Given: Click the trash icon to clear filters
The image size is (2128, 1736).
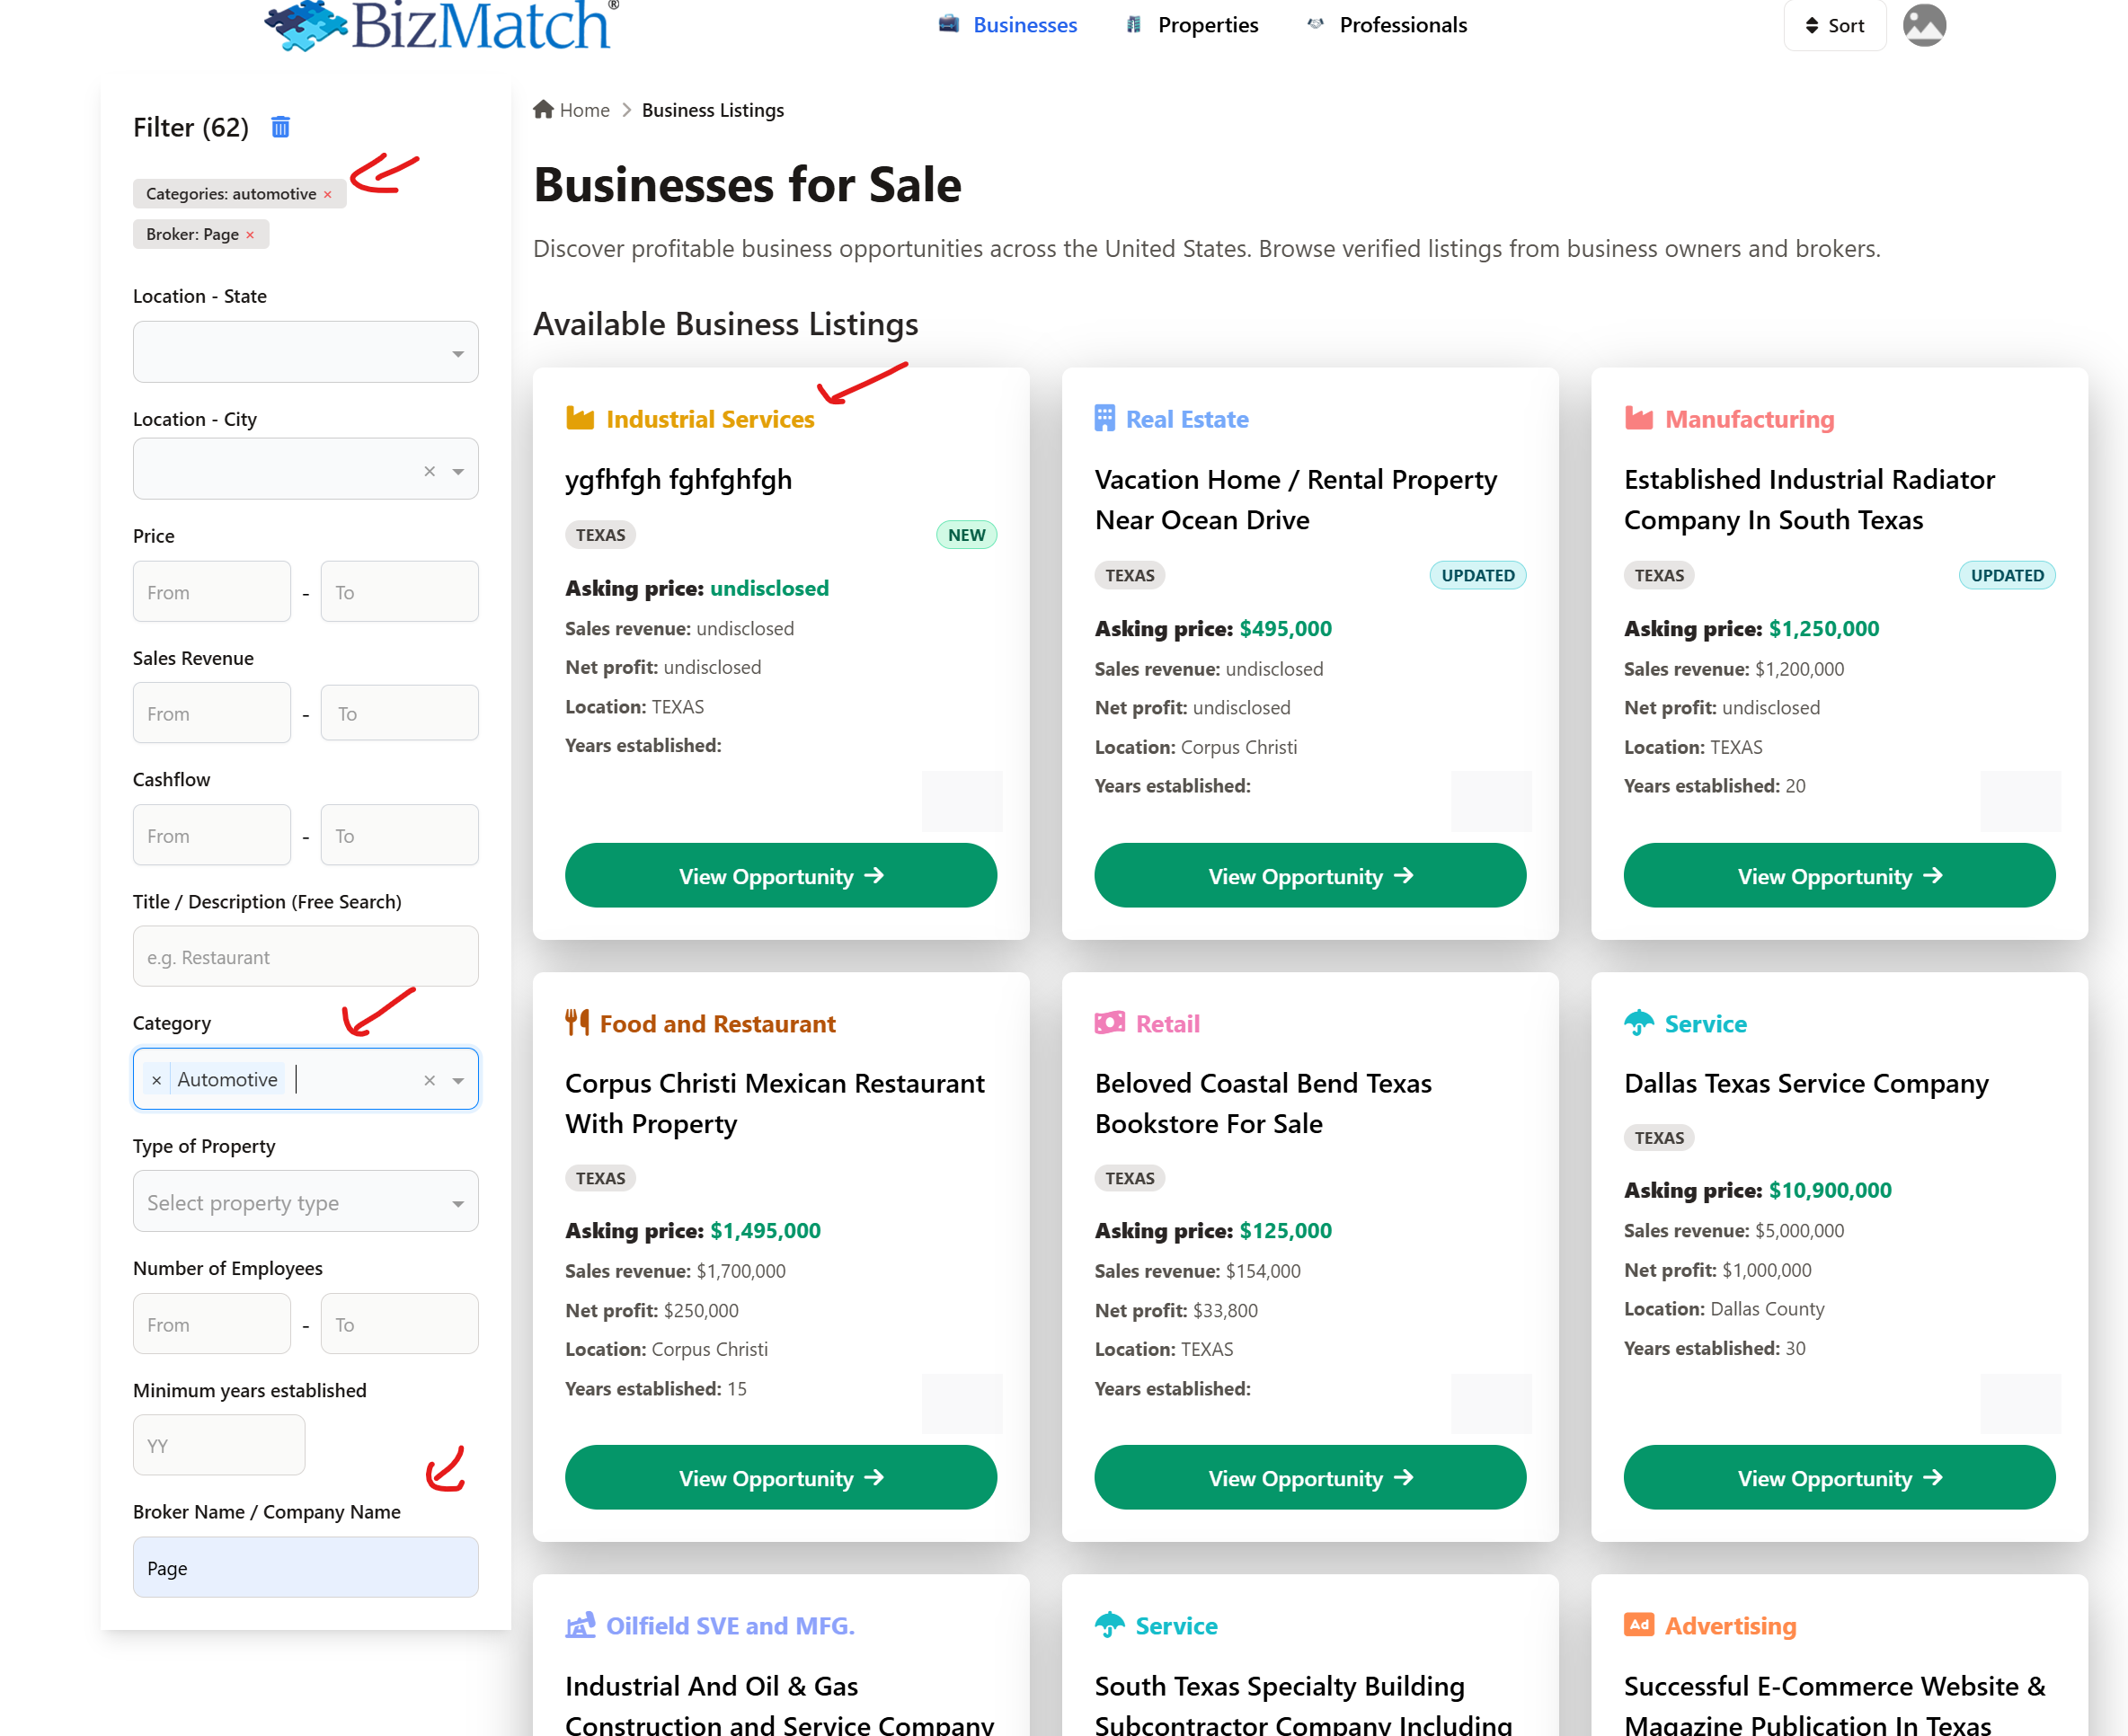Looking at the screenshot, I should [x=281, y=127].
